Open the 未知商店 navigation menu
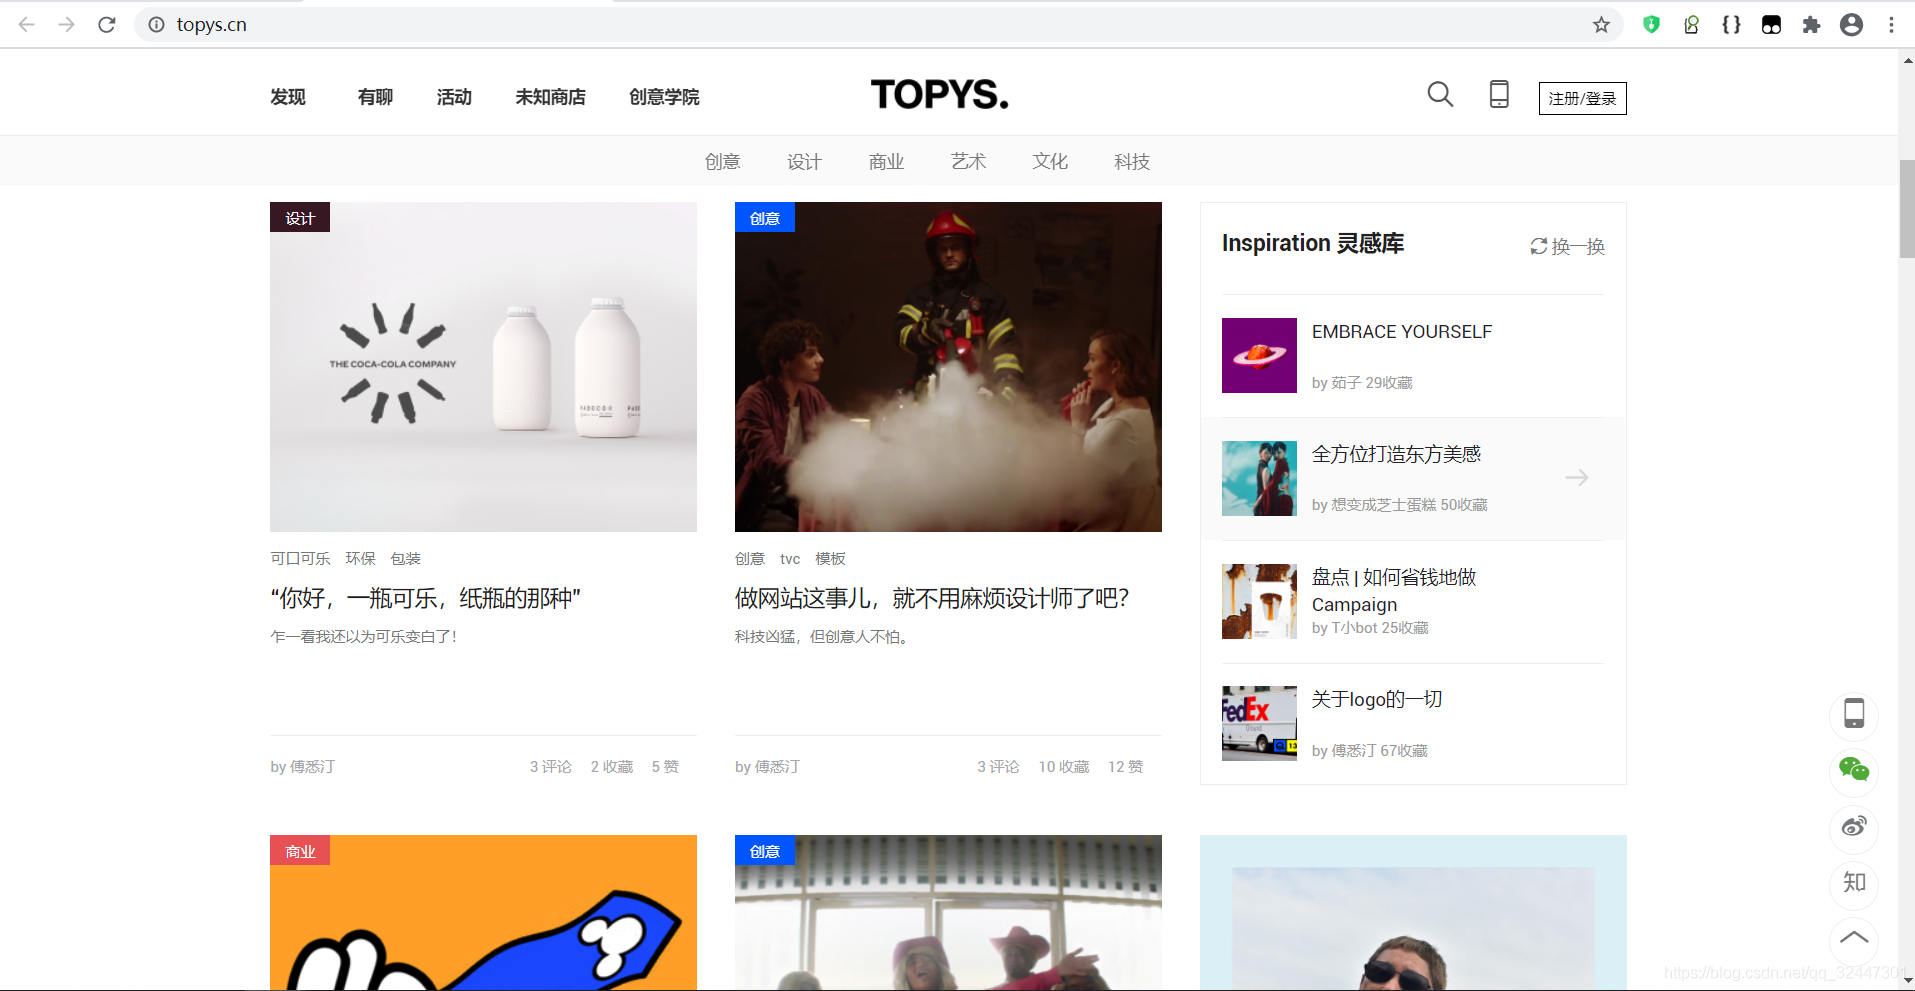 [550, 97]
